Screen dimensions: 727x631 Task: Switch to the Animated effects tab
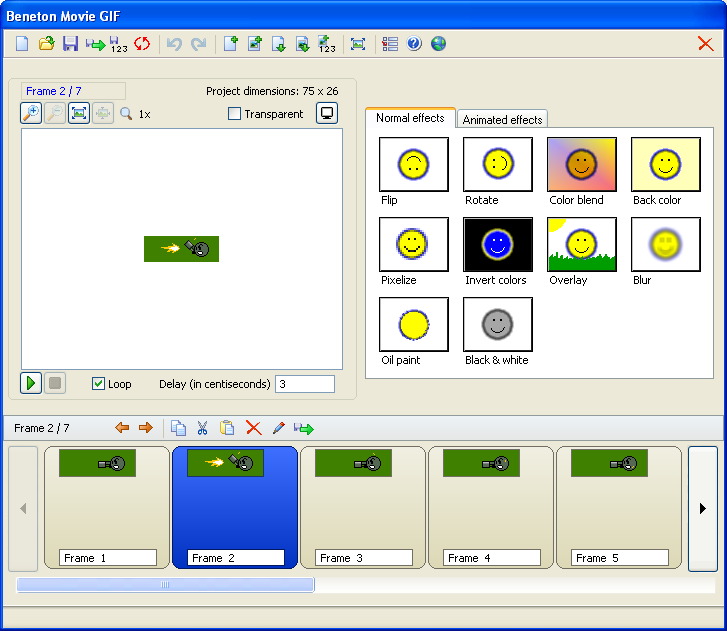(x=502, y=119)
